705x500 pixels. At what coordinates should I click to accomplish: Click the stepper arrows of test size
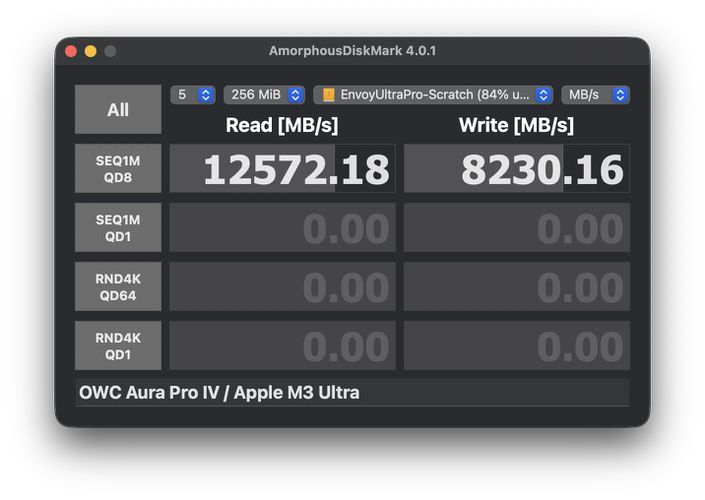point(295,95)
